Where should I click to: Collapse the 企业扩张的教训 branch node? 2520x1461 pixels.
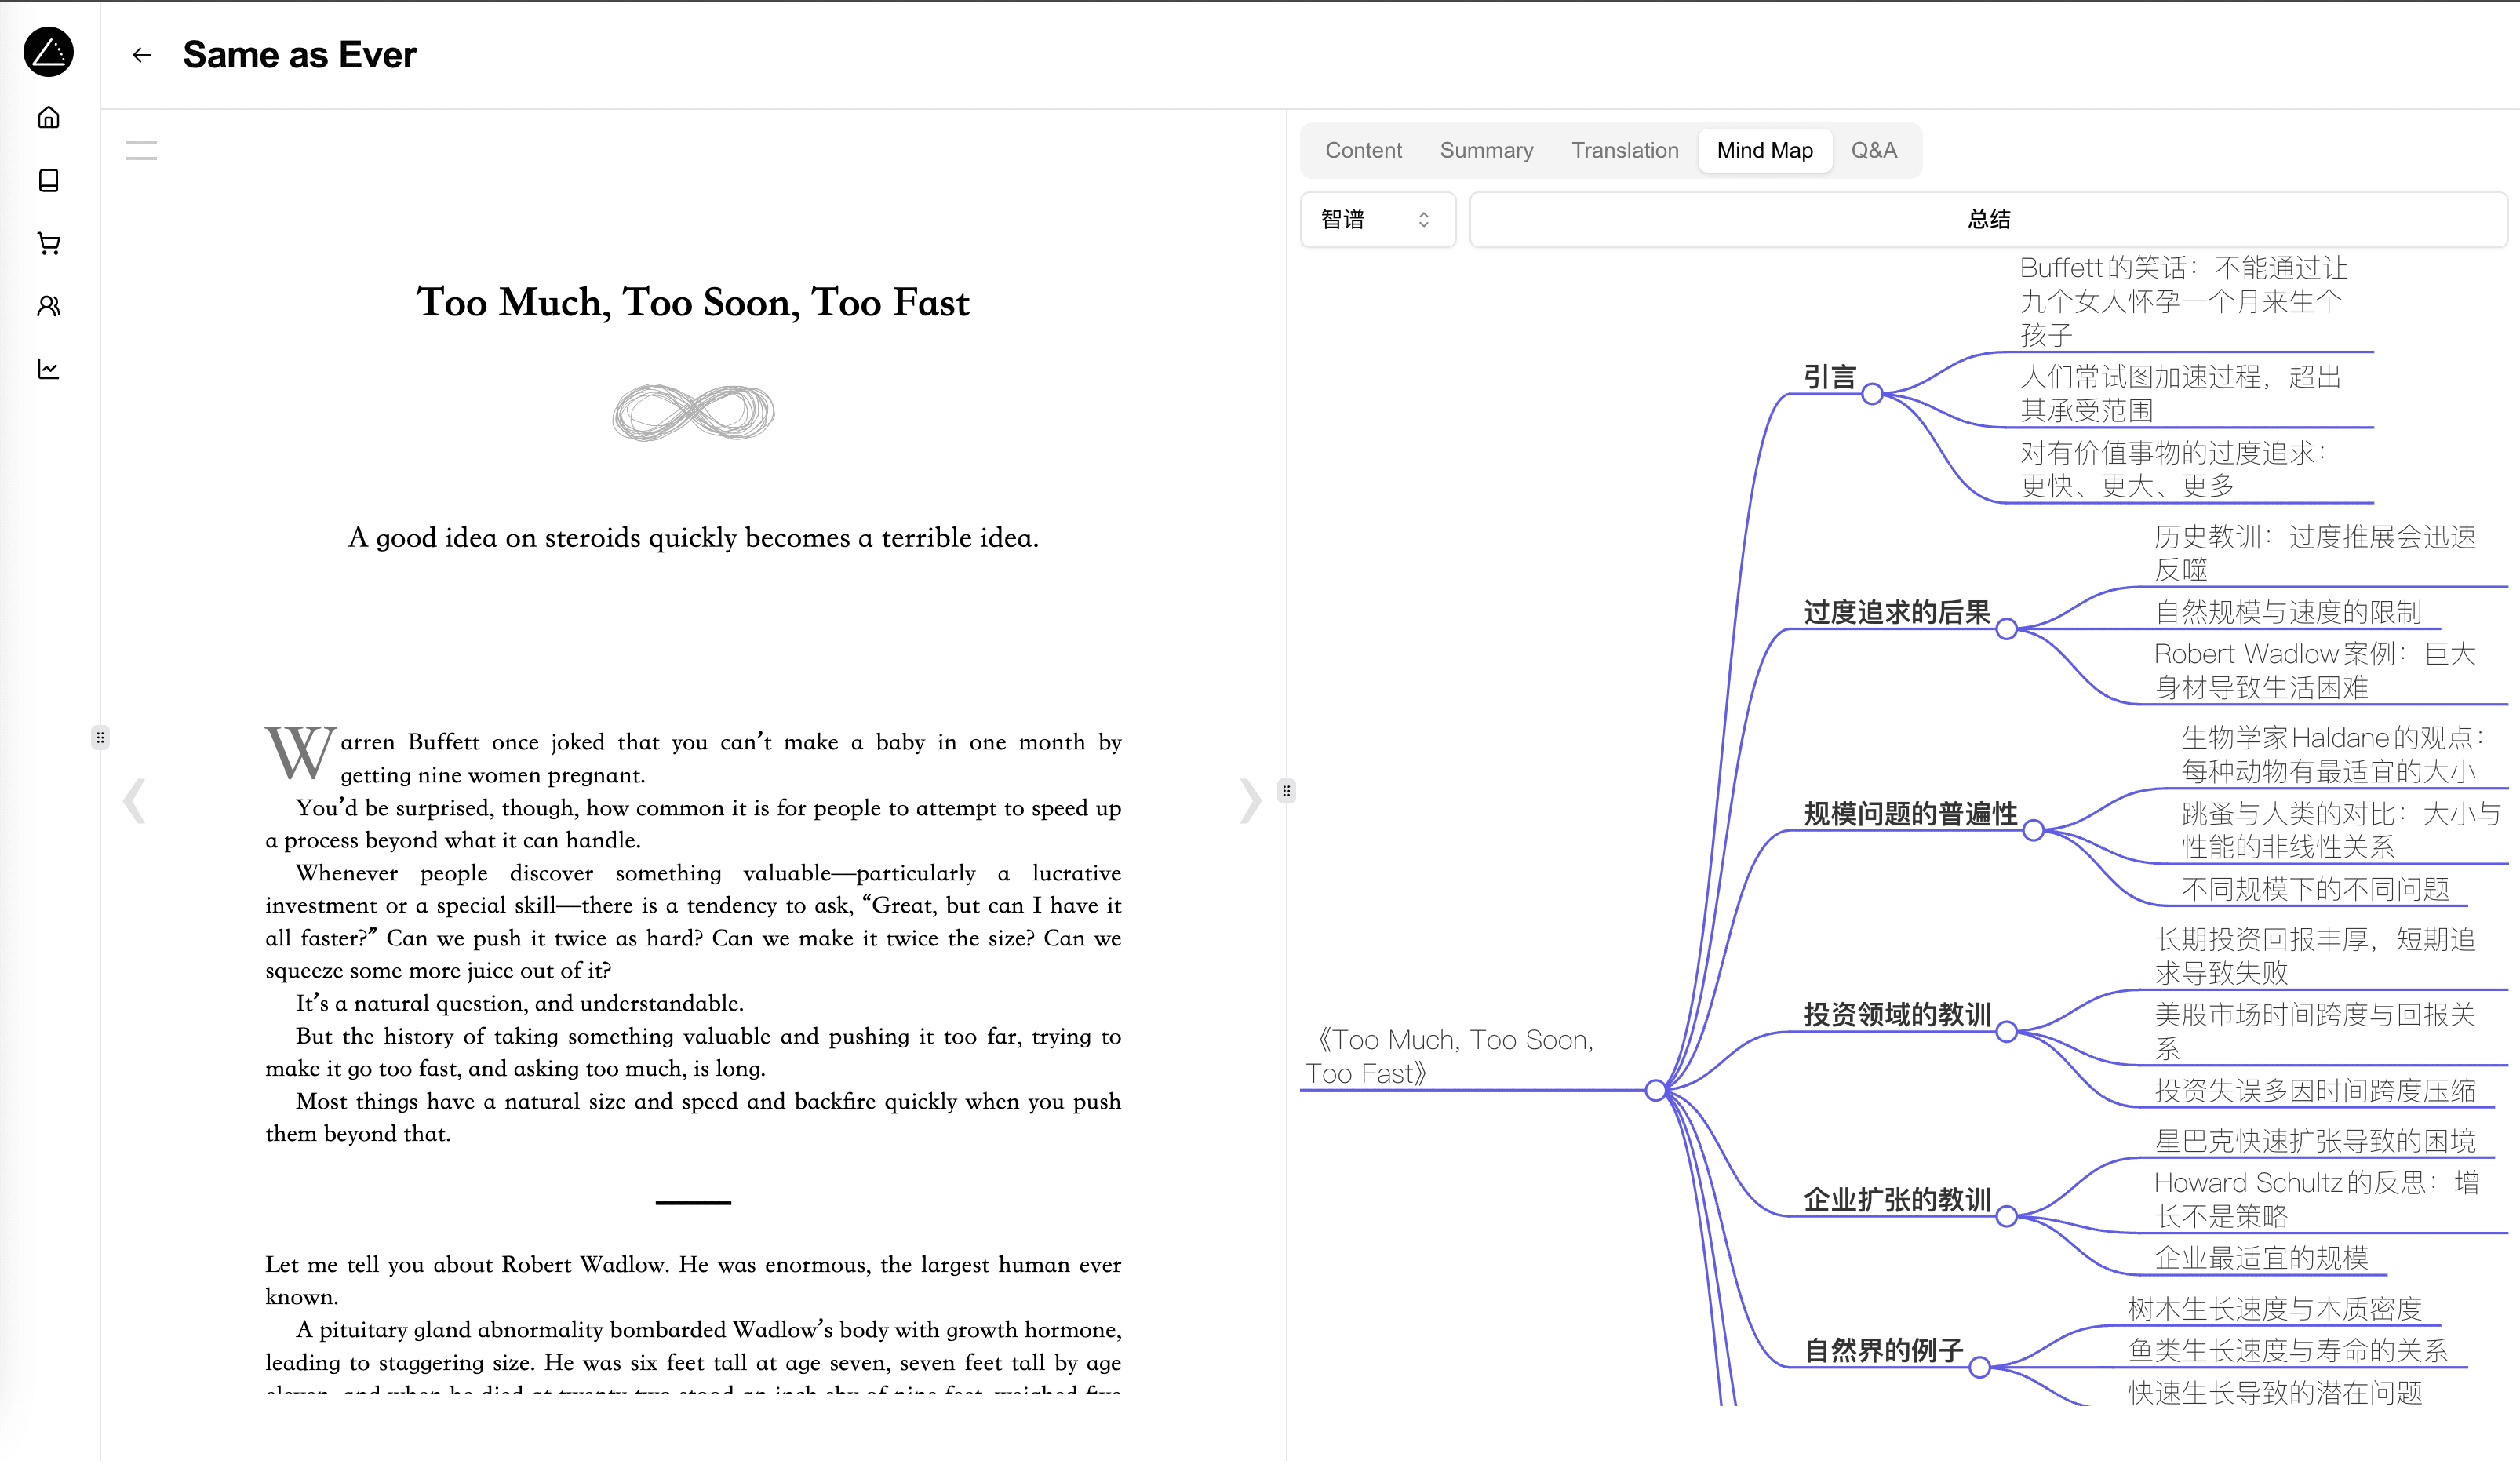tap(2007, 1217)
